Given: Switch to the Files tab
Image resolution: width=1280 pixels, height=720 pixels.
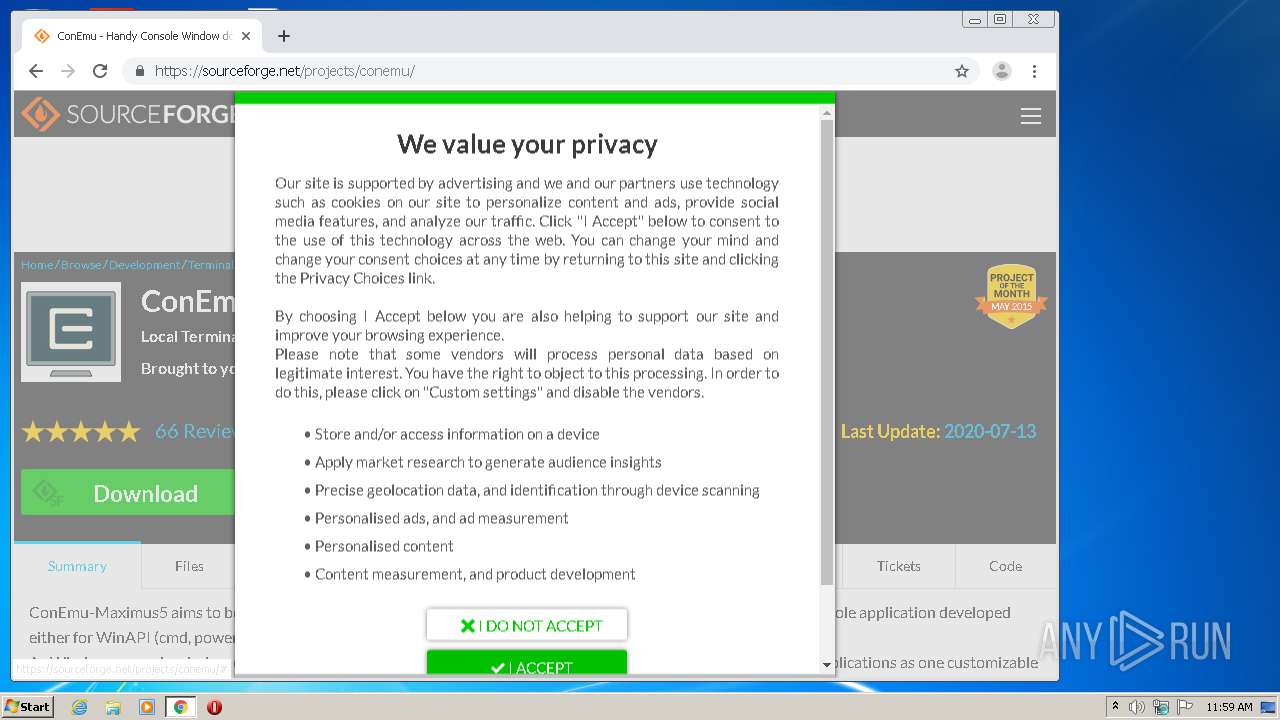Looking at the screenshot, I should [188, 566].
